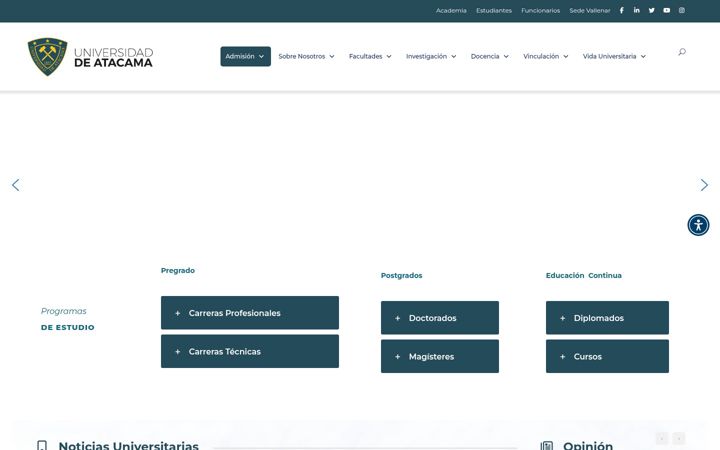720x450 pixels.
Task: Open the Instagram social icon
Action: (682, 10)
